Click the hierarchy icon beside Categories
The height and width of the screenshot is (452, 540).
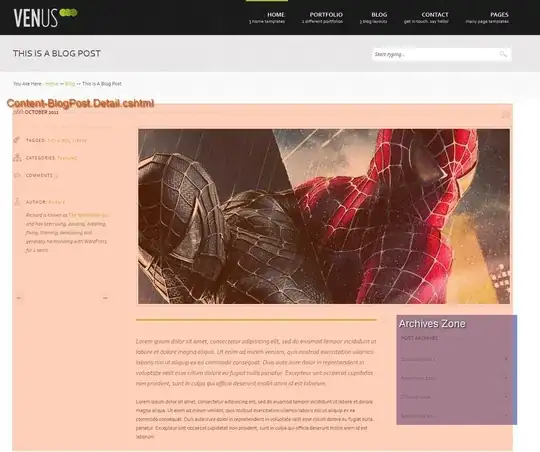click(17, 157)
